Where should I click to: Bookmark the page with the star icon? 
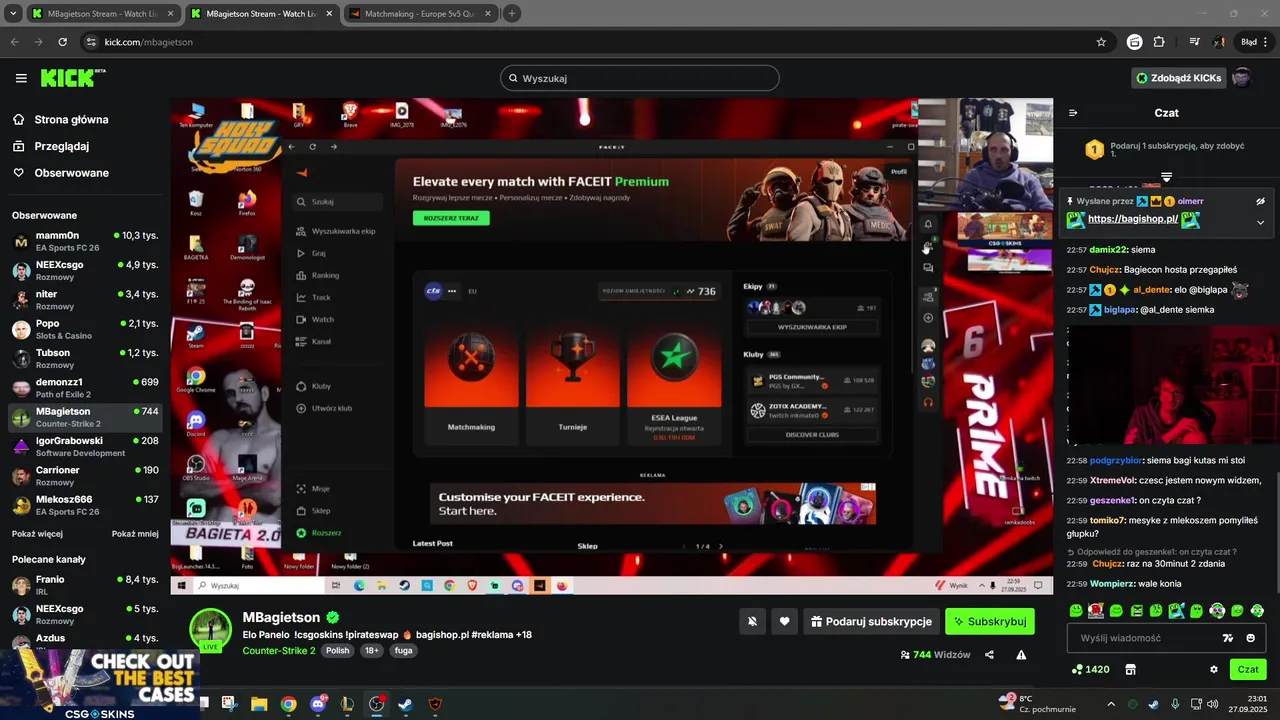(x=1101, y=42)
